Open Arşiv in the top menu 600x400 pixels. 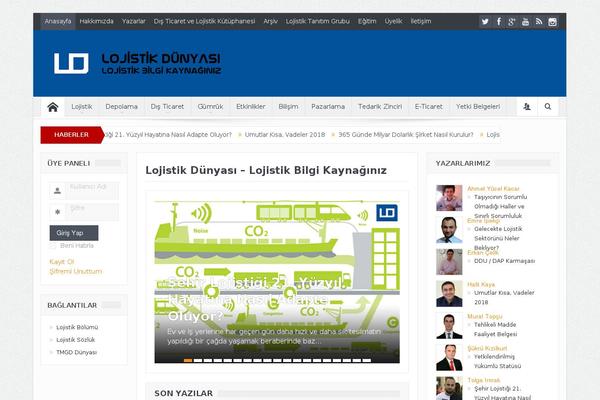pyautogui.click(x=270, y=21)
